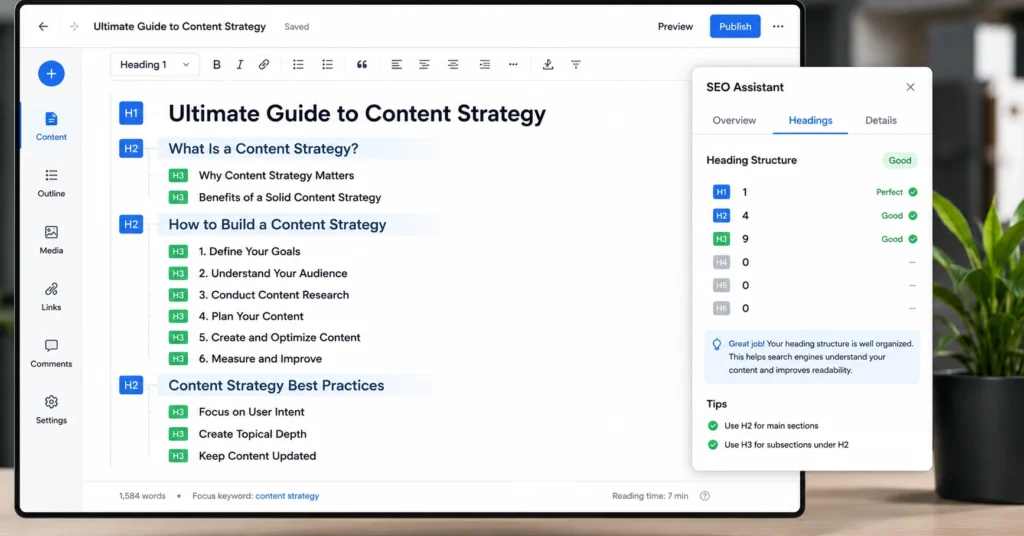The image size is (1024, 536).
Task: Click the H1 badge beside the title
Action: point(131,113)
